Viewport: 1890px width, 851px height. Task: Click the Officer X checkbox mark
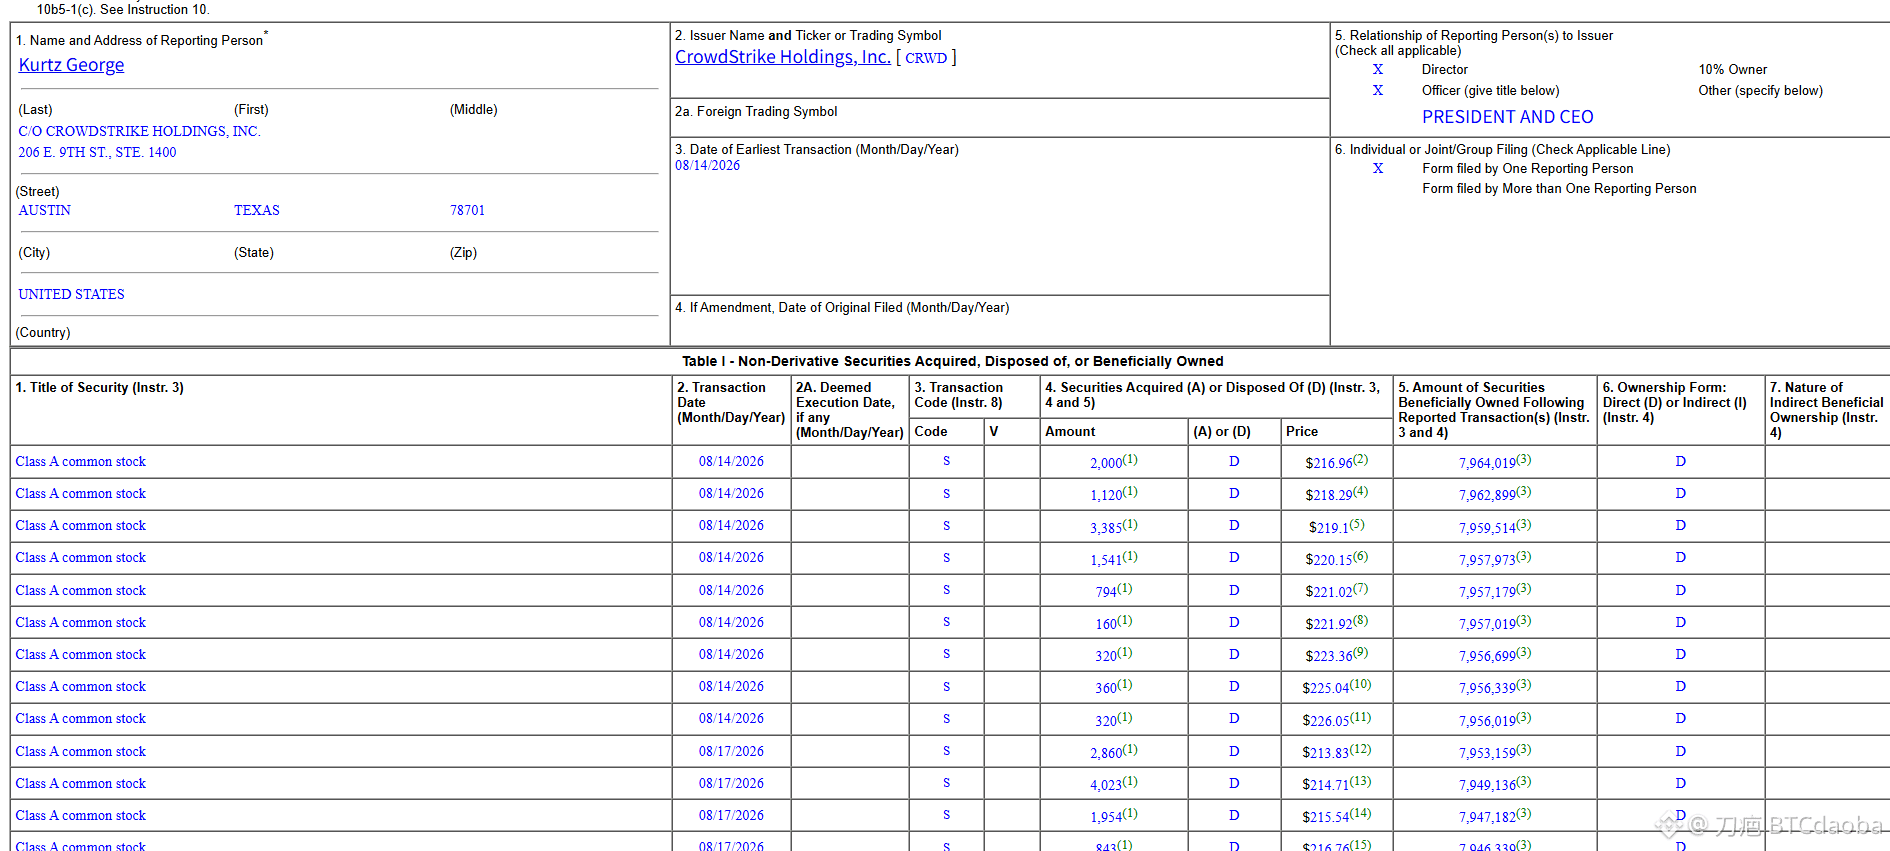click(x=1378, y=90)
